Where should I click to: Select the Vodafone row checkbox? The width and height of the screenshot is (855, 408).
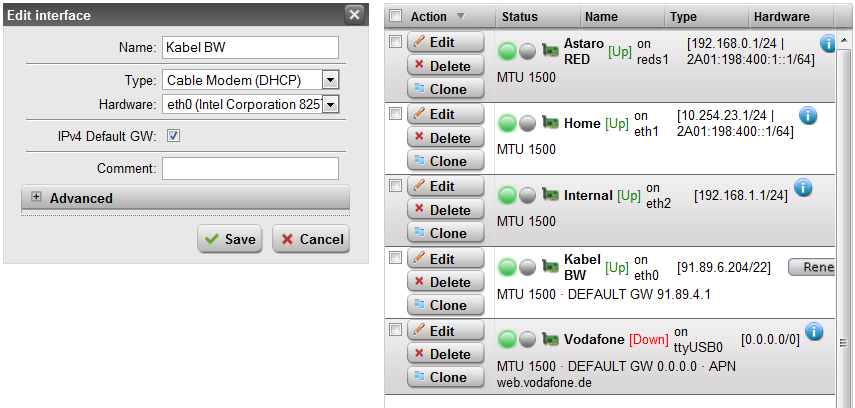[x=396, y=329]
